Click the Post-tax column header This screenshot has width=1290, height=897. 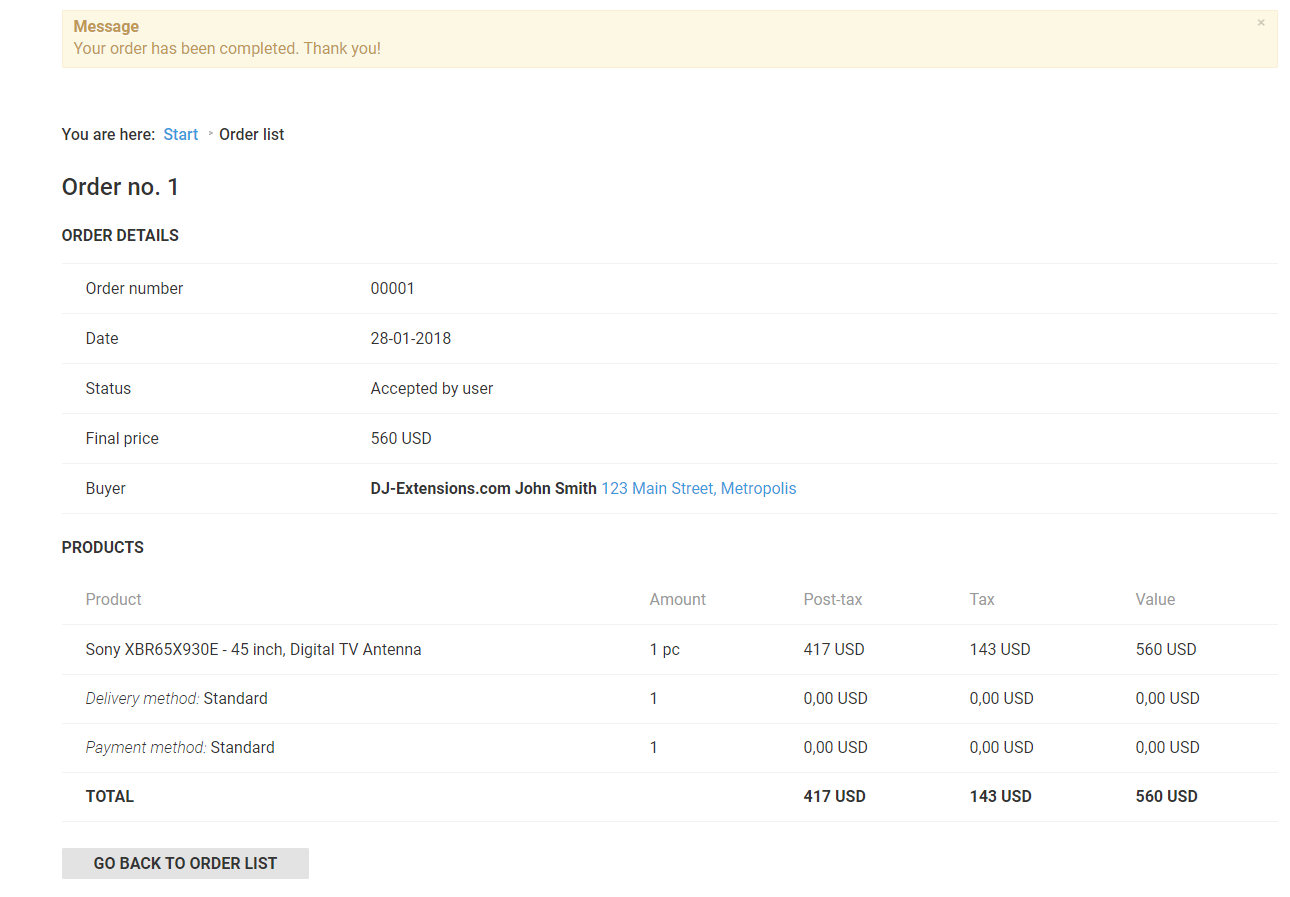coord(833,599)
